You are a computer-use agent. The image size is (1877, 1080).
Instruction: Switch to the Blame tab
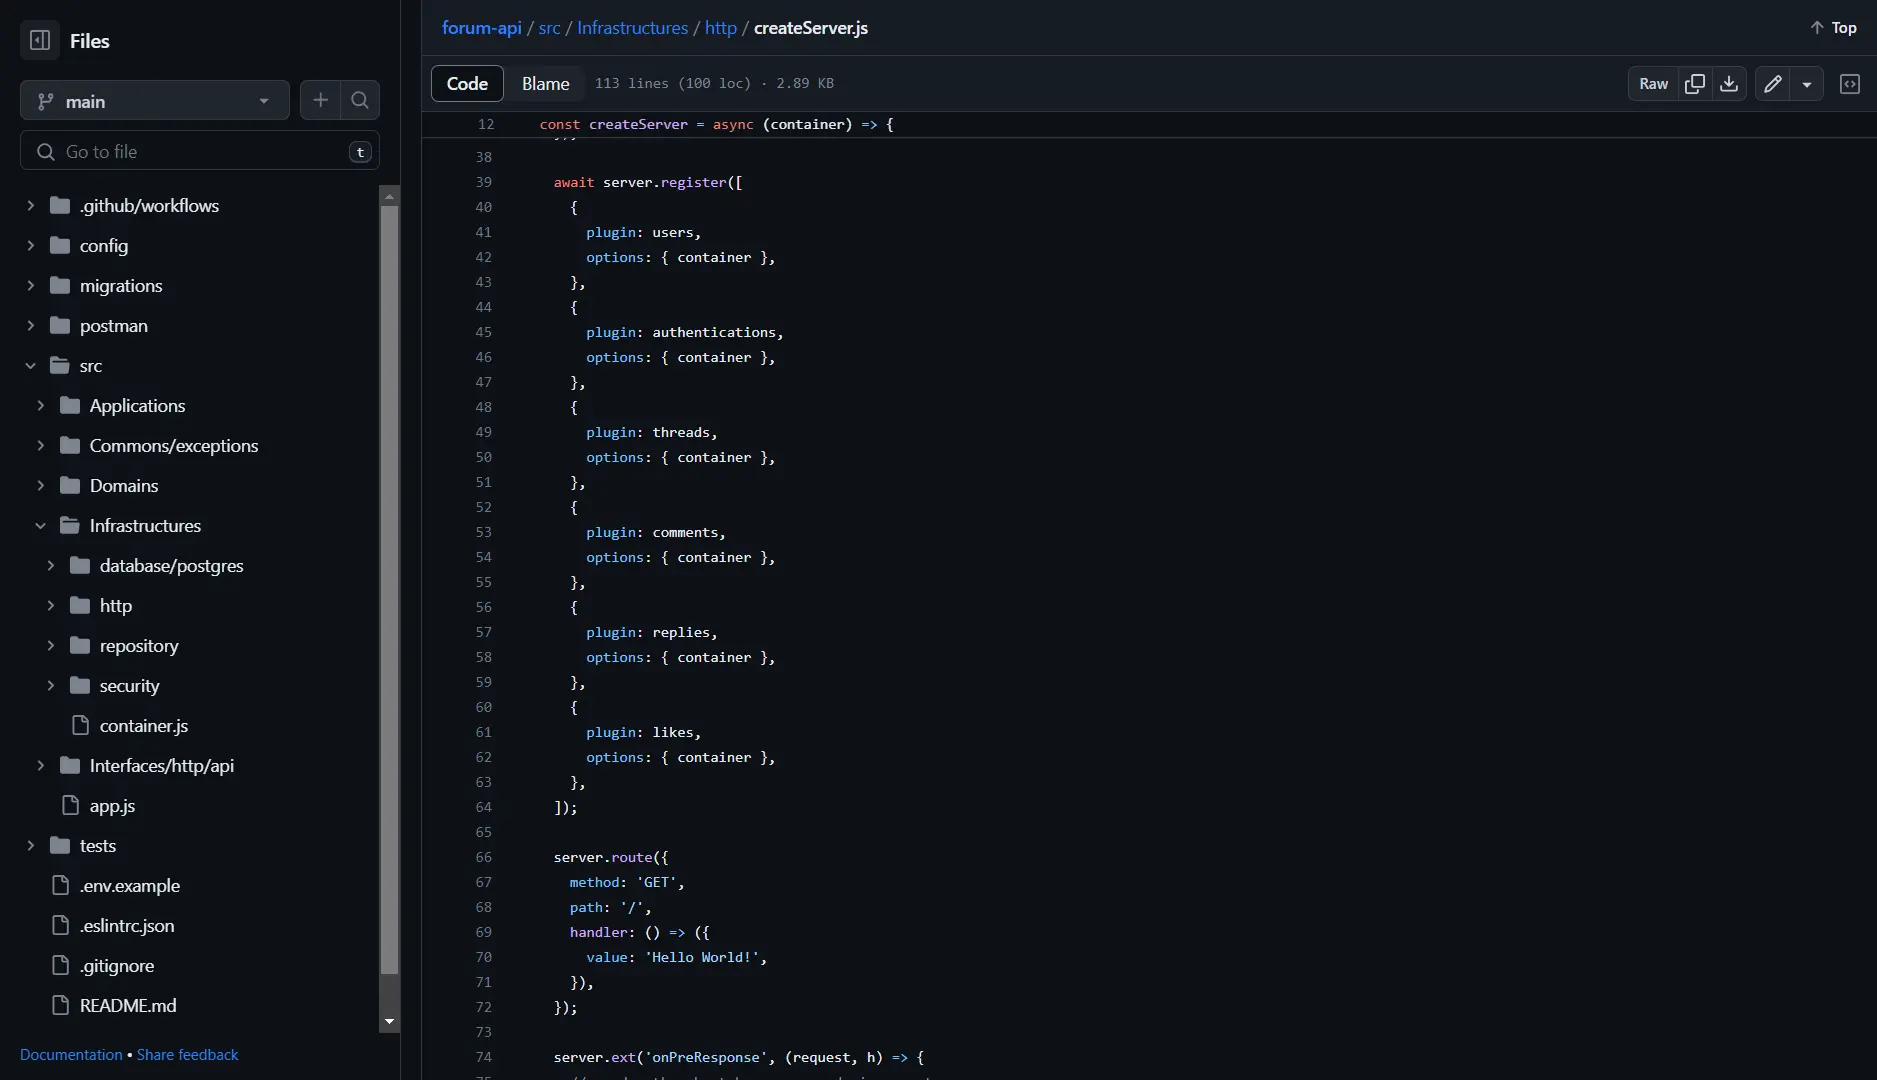(545, 84)
